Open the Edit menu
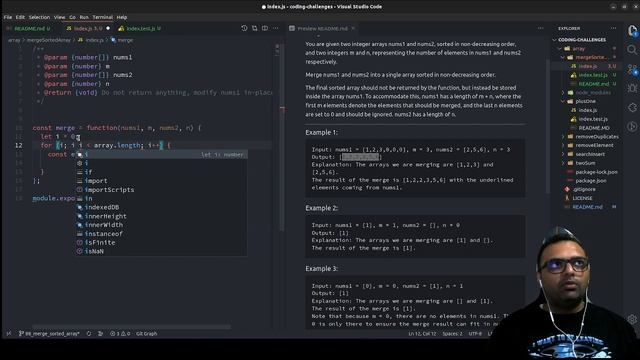Image resolution: width=640 pixels, height=360 pixels. [20, 17]
